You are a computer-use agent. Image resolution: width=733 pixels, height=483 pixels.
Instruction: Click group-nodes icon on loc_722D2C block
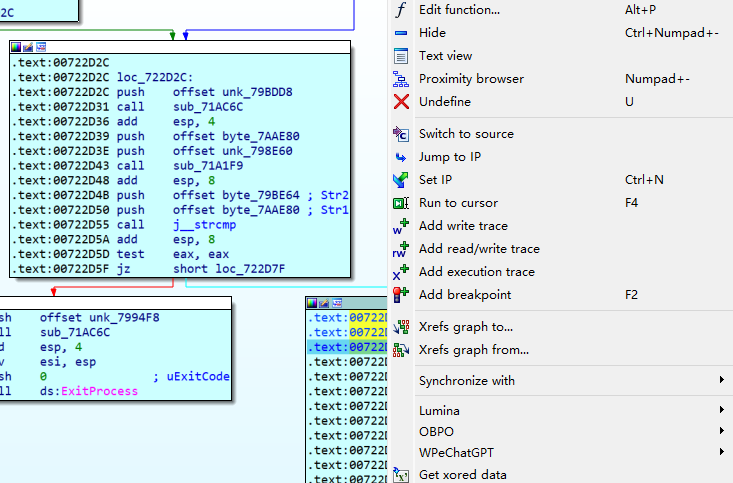tap(41, 47)
